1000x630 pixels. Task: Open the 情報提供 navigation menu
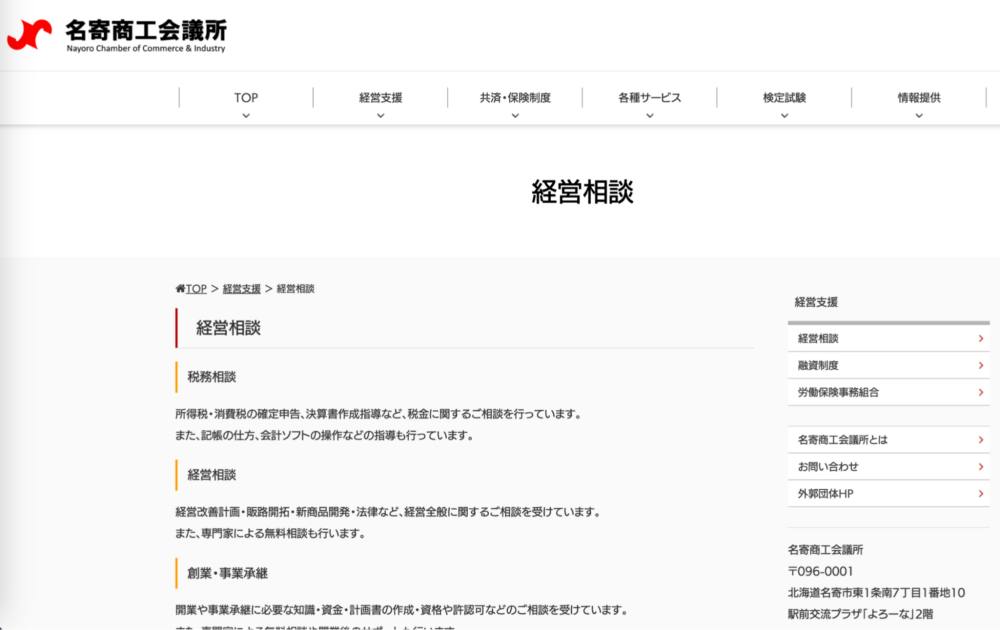[919, 98]
